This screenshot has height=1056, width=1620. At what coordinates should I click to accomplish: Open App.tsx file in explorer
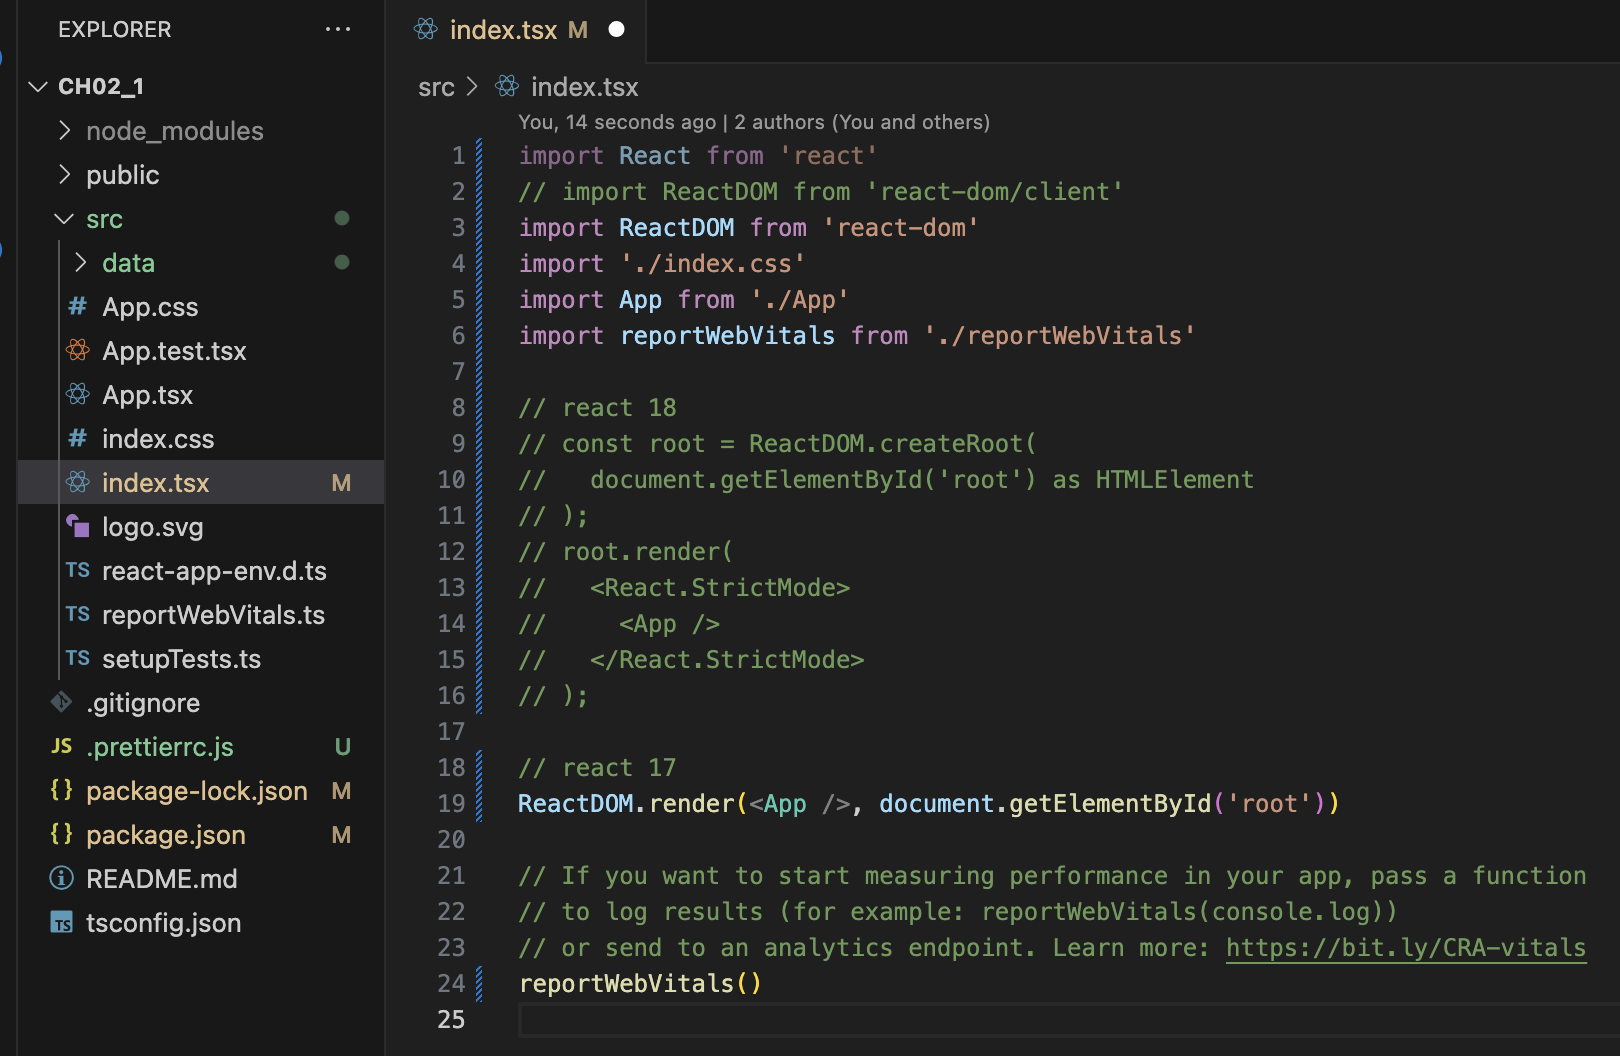point(147,395)
